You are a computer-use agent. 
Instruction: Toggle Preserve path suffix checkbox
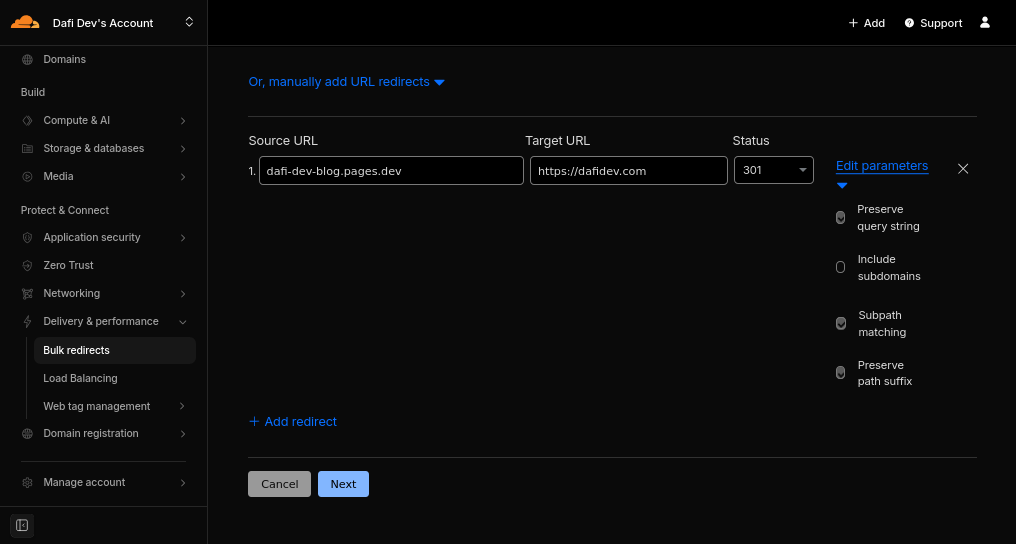click(840, 372)
